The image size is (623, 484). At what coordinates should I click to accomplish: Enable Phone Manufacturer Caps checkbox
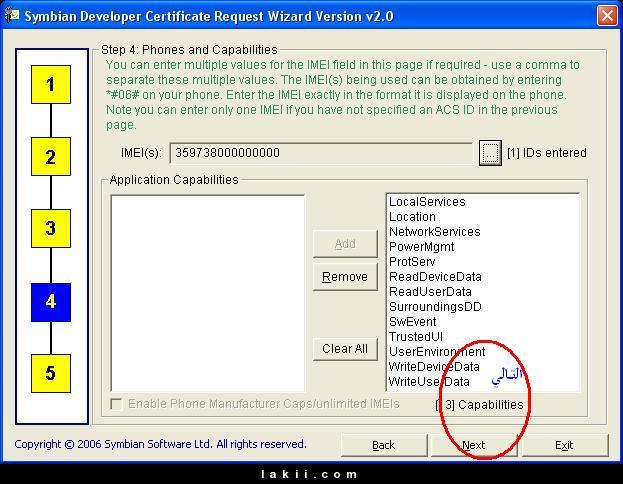pyautogui.click(x=116, y=404)
